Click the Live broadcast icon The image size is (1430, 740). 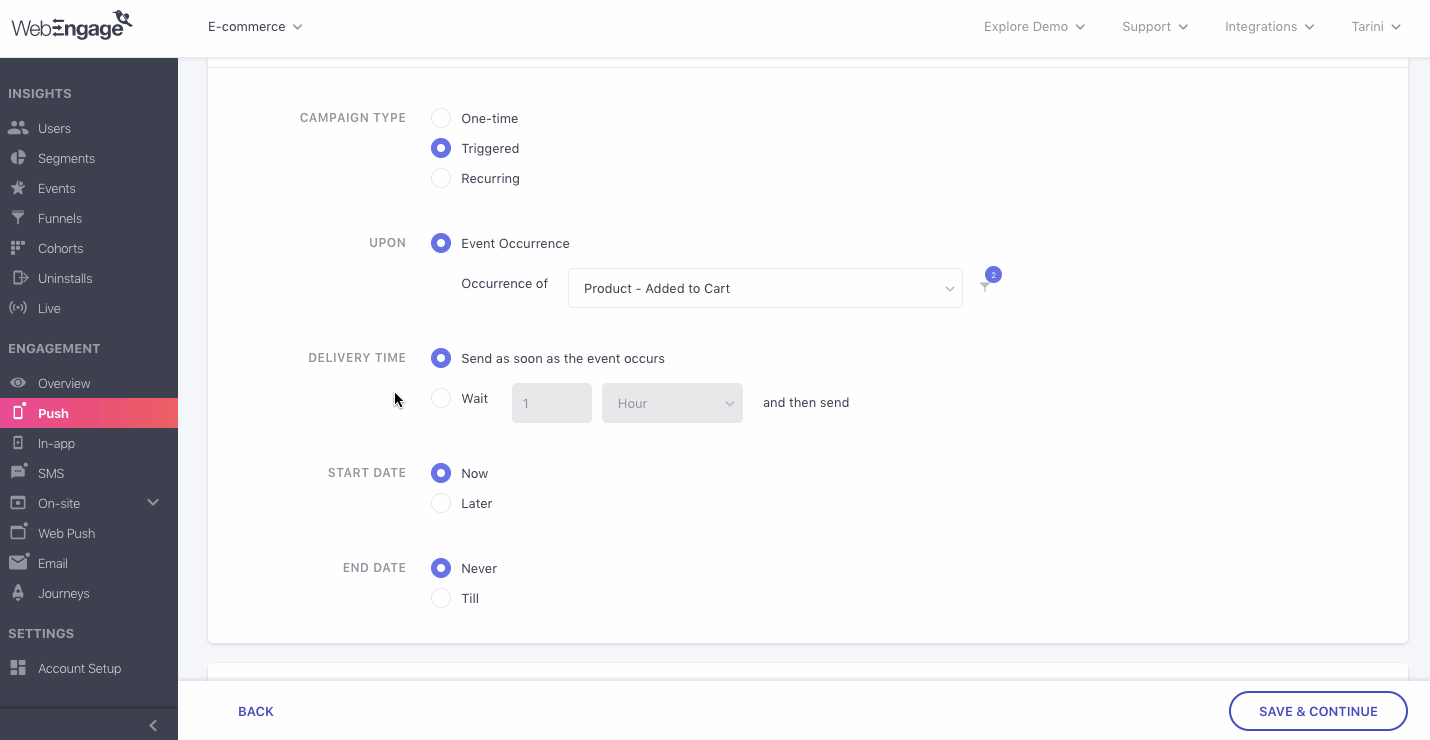(x=18, y=308)
